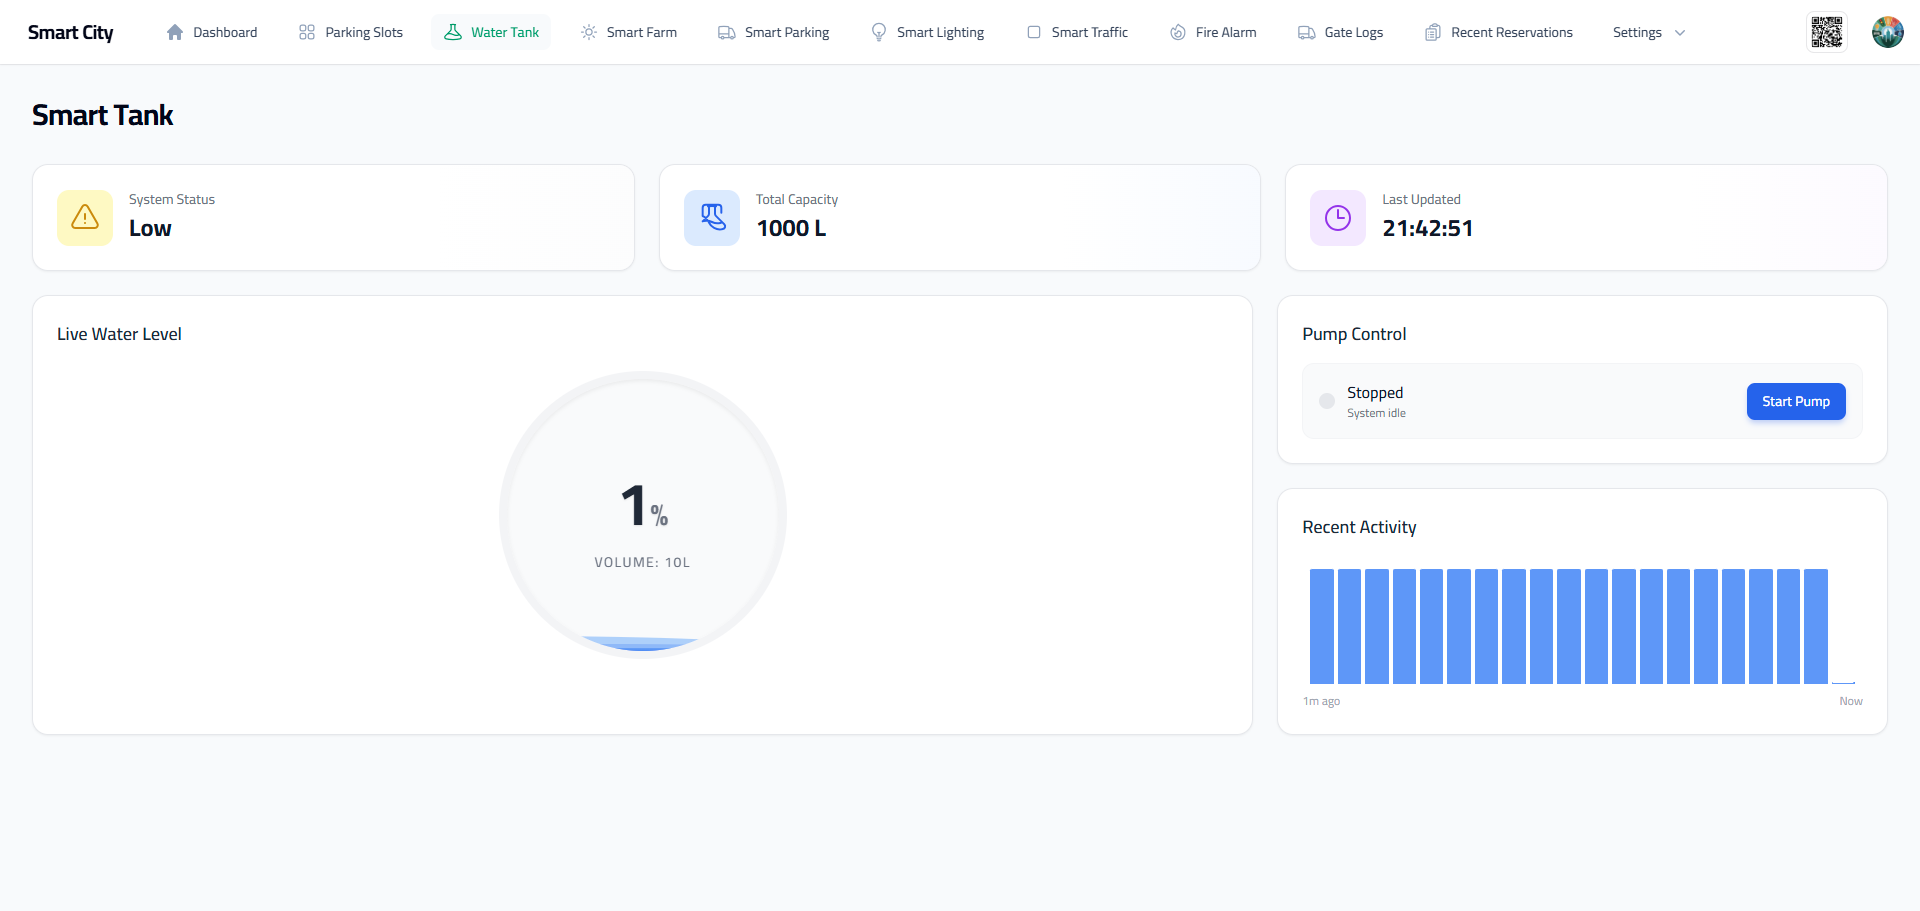Click the 'System Status' label
1920x911 pixels.
172,199
